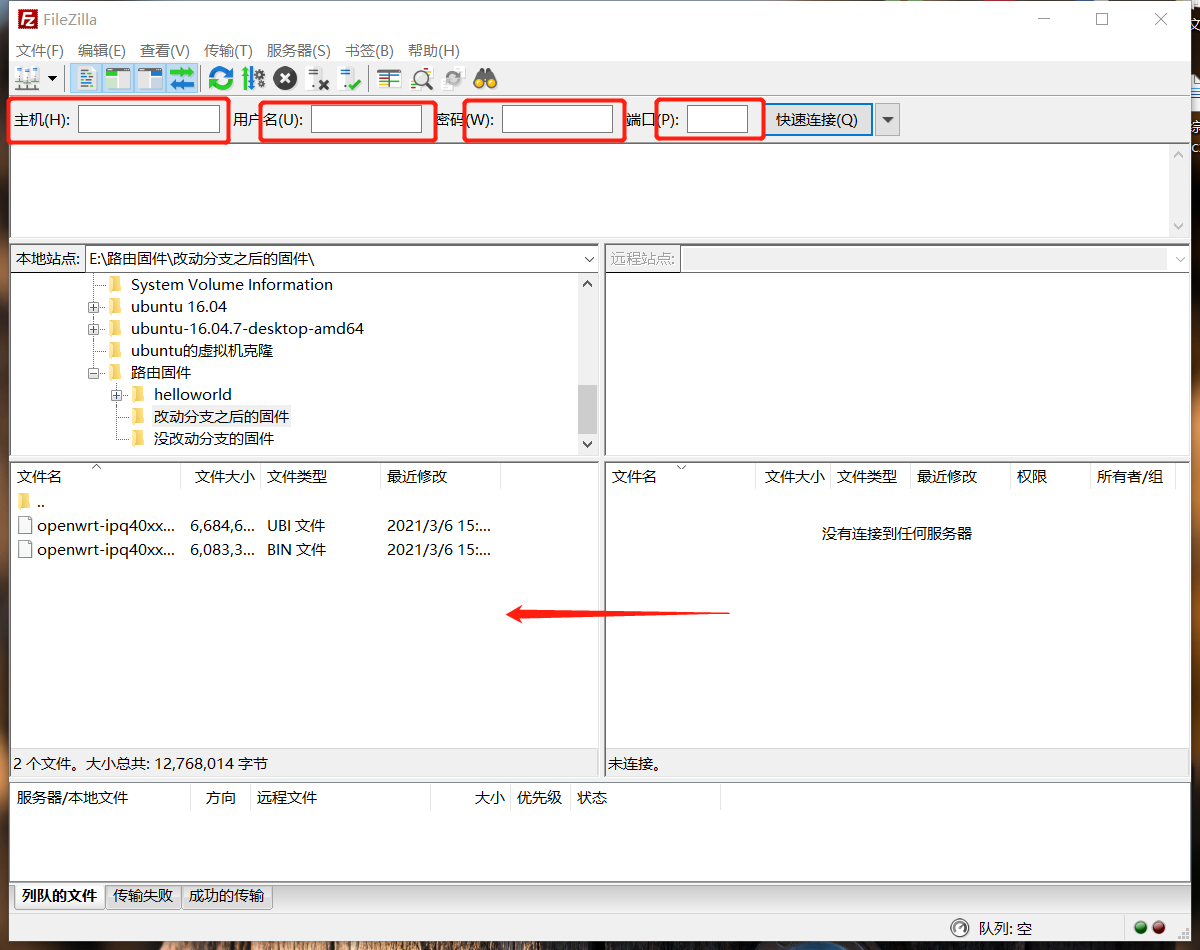Open the 传输(T) menu
Viewport: 1200px width, 950px height.
pyautogui.click(x=228, y=50)
